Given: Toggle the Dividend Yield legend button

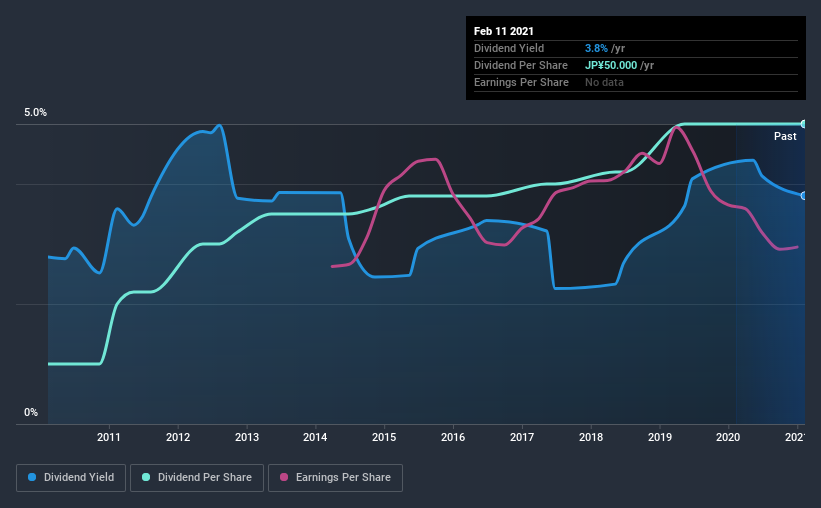Looking at the screenshot, I should point(71,478).
